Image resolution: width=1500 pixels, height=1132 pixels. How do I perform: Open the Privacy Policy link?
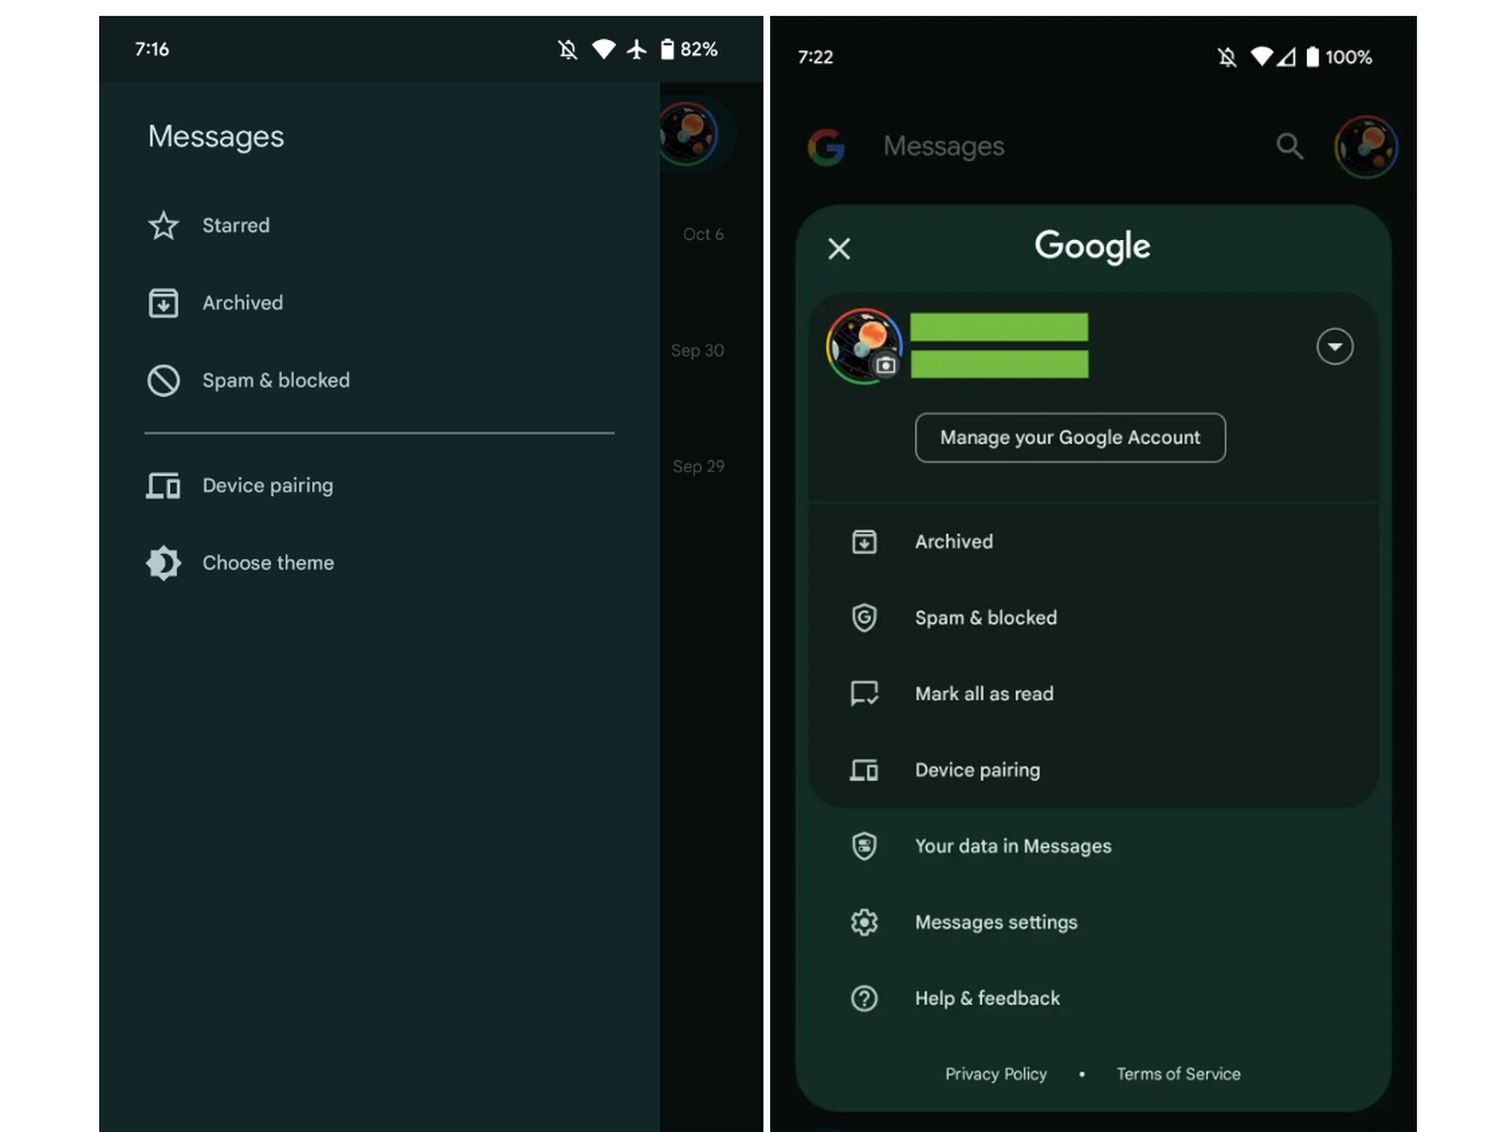[x=995, y=1074]
